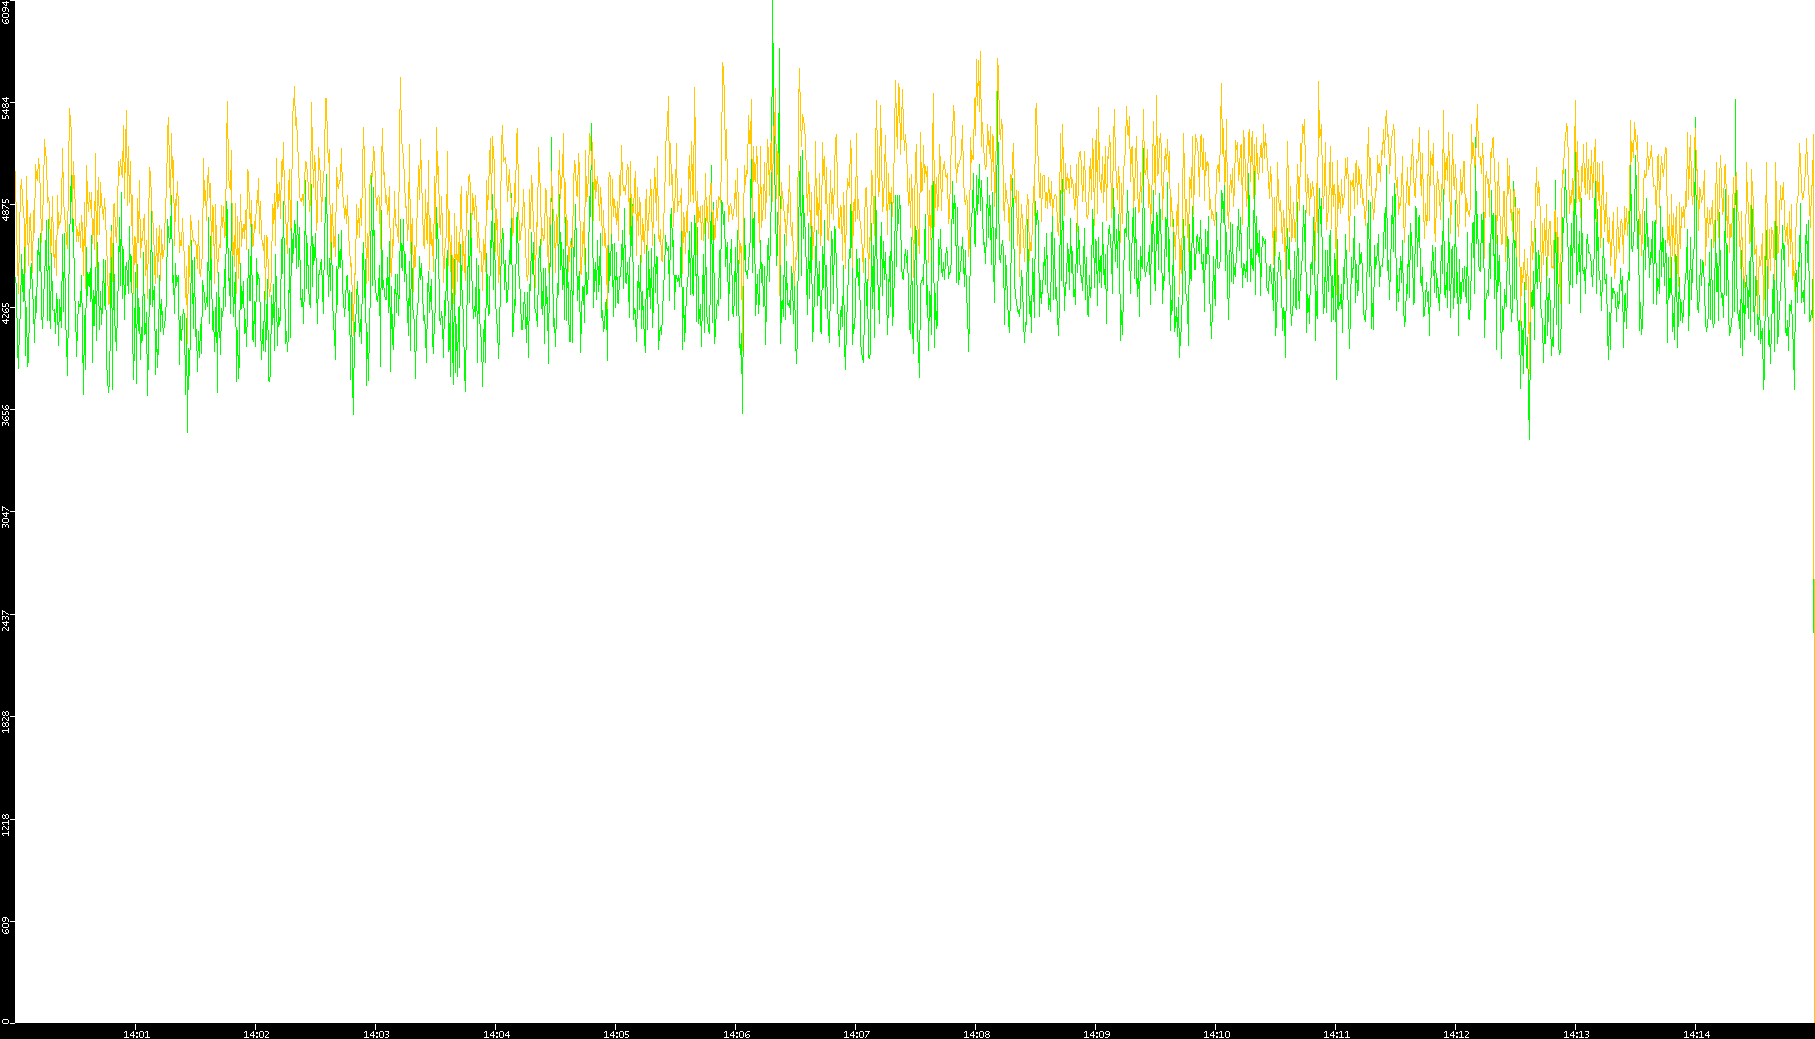Click the 1218 value on vertical axis
Image resolution: width=1815 pixels, height=1039 pixels.
pos(7,824)
